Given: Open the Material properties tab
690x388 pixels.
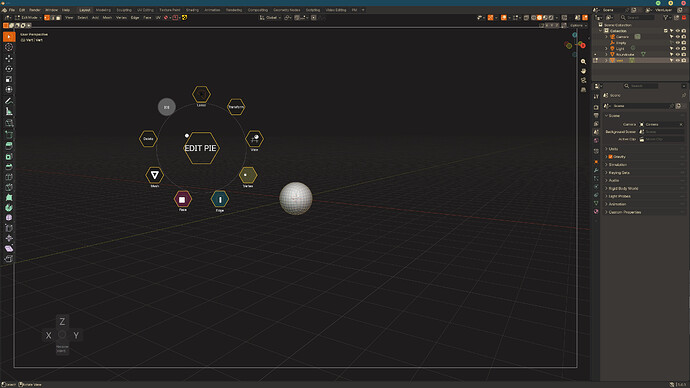Looking at the screenshot, I should click(x=596, y=211).
